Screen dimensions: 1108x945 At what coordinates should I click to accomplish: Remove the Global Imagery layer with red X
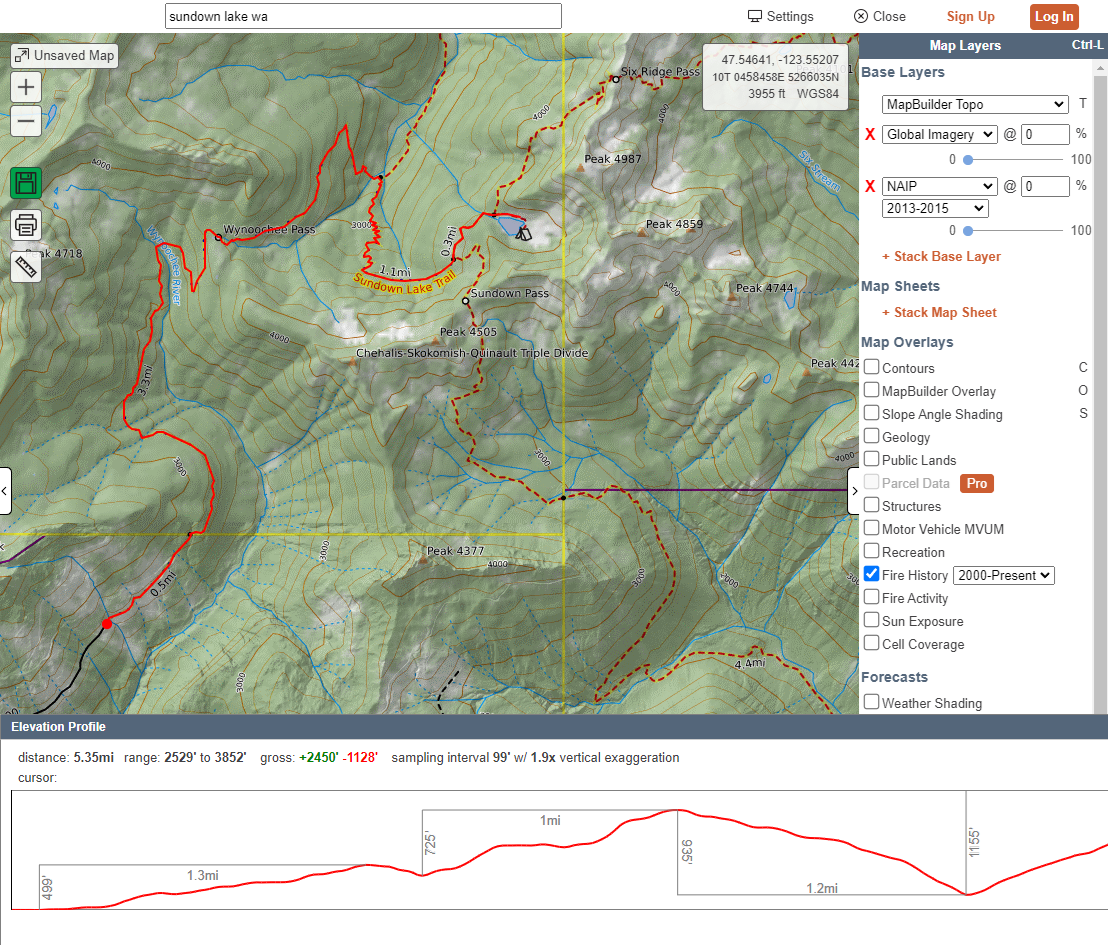870,134
